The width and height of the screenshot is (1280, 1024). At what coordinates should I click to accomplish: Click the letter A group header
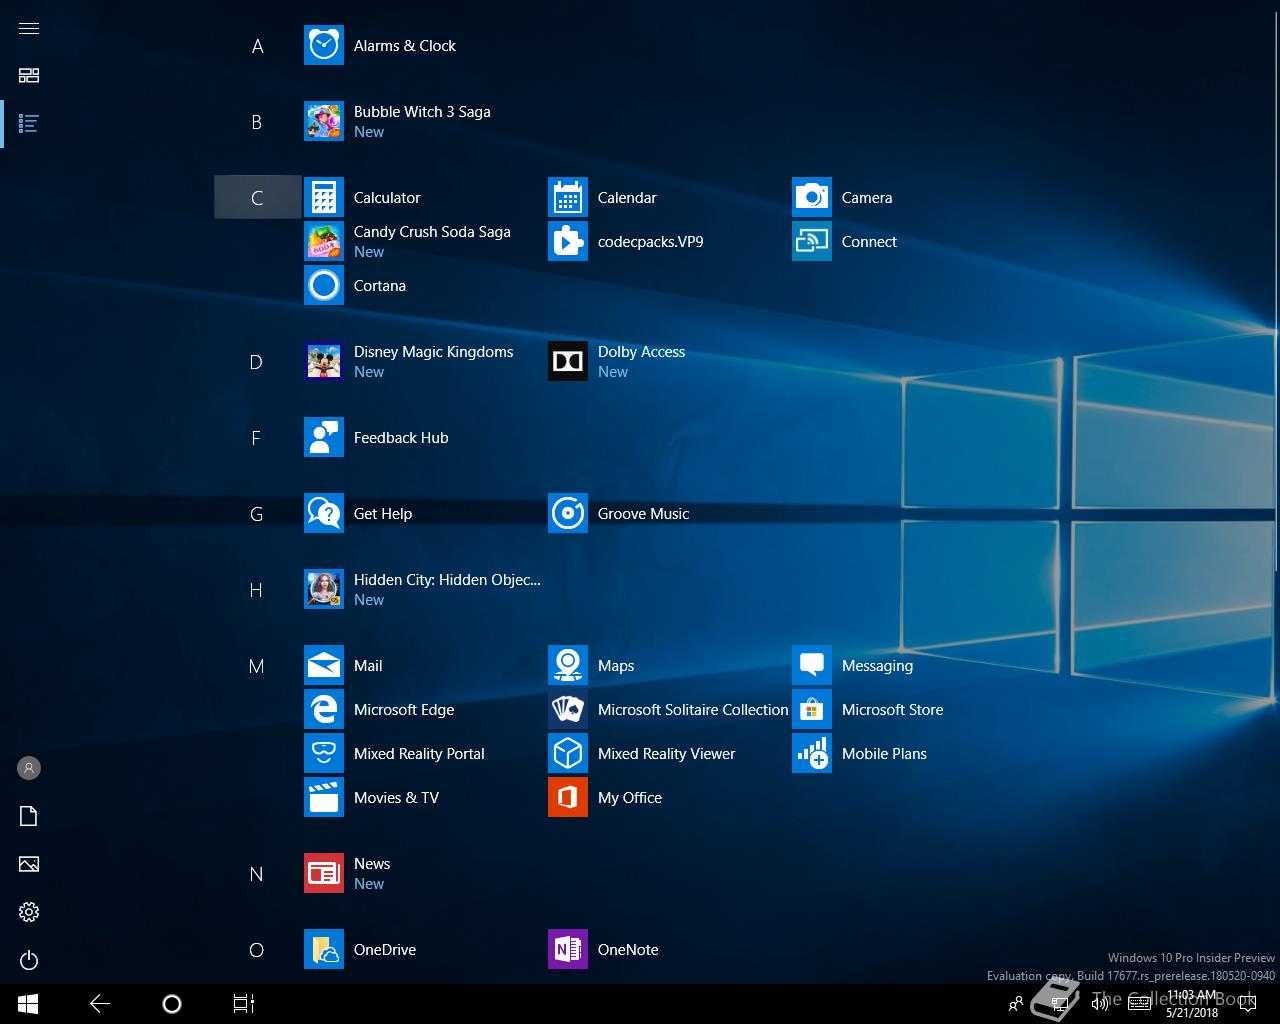(x=257, y=46)
